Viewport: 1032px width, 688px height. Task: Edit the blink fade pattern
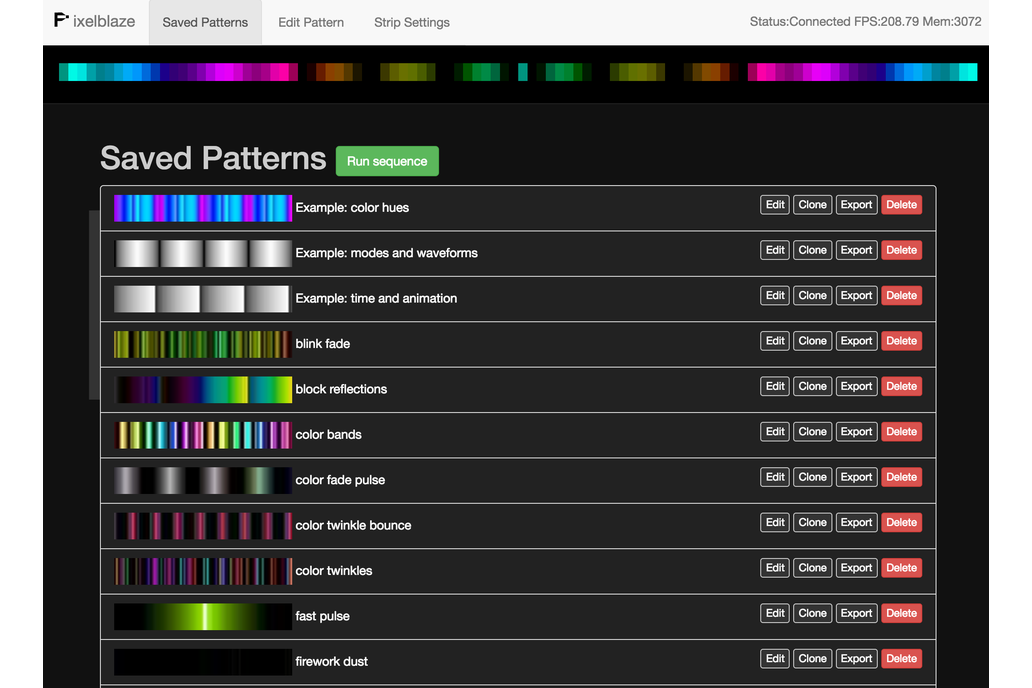pyautogui.click(x=775, y=341)
